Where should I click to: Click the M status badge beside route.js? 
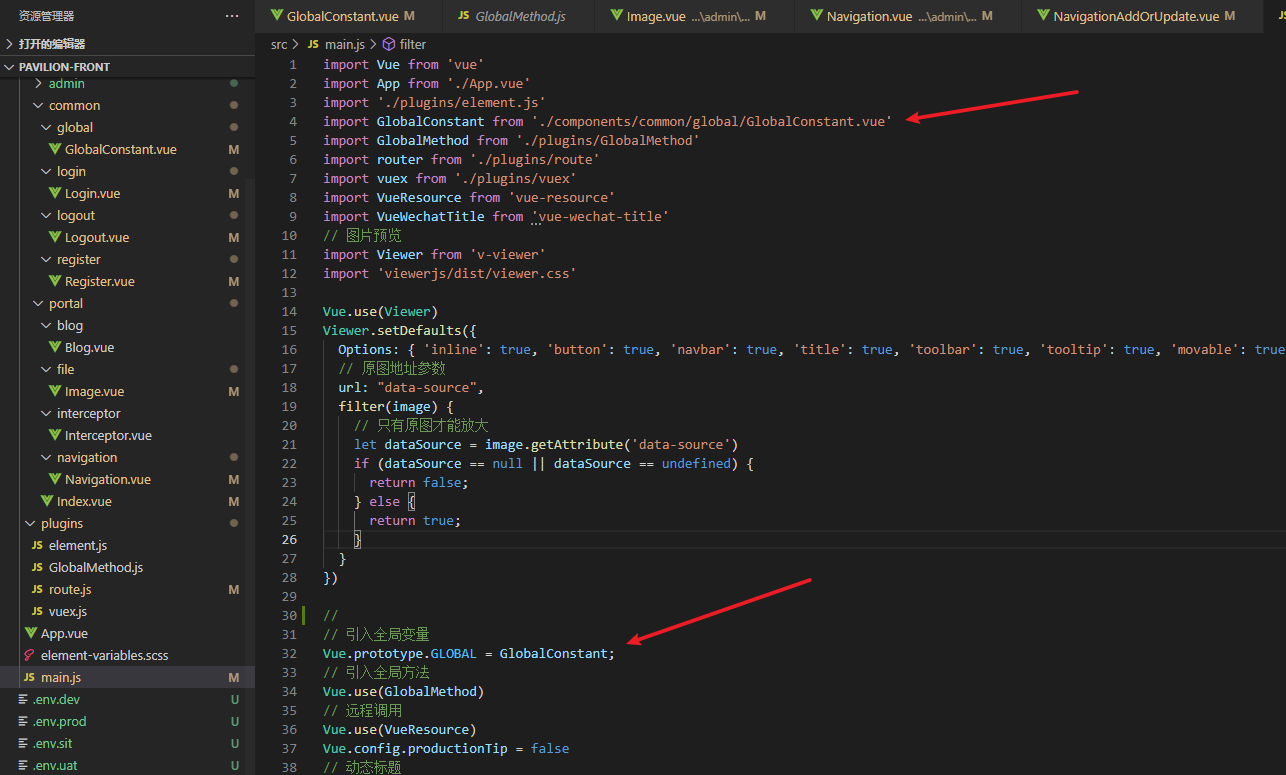[x=234, y=589]
